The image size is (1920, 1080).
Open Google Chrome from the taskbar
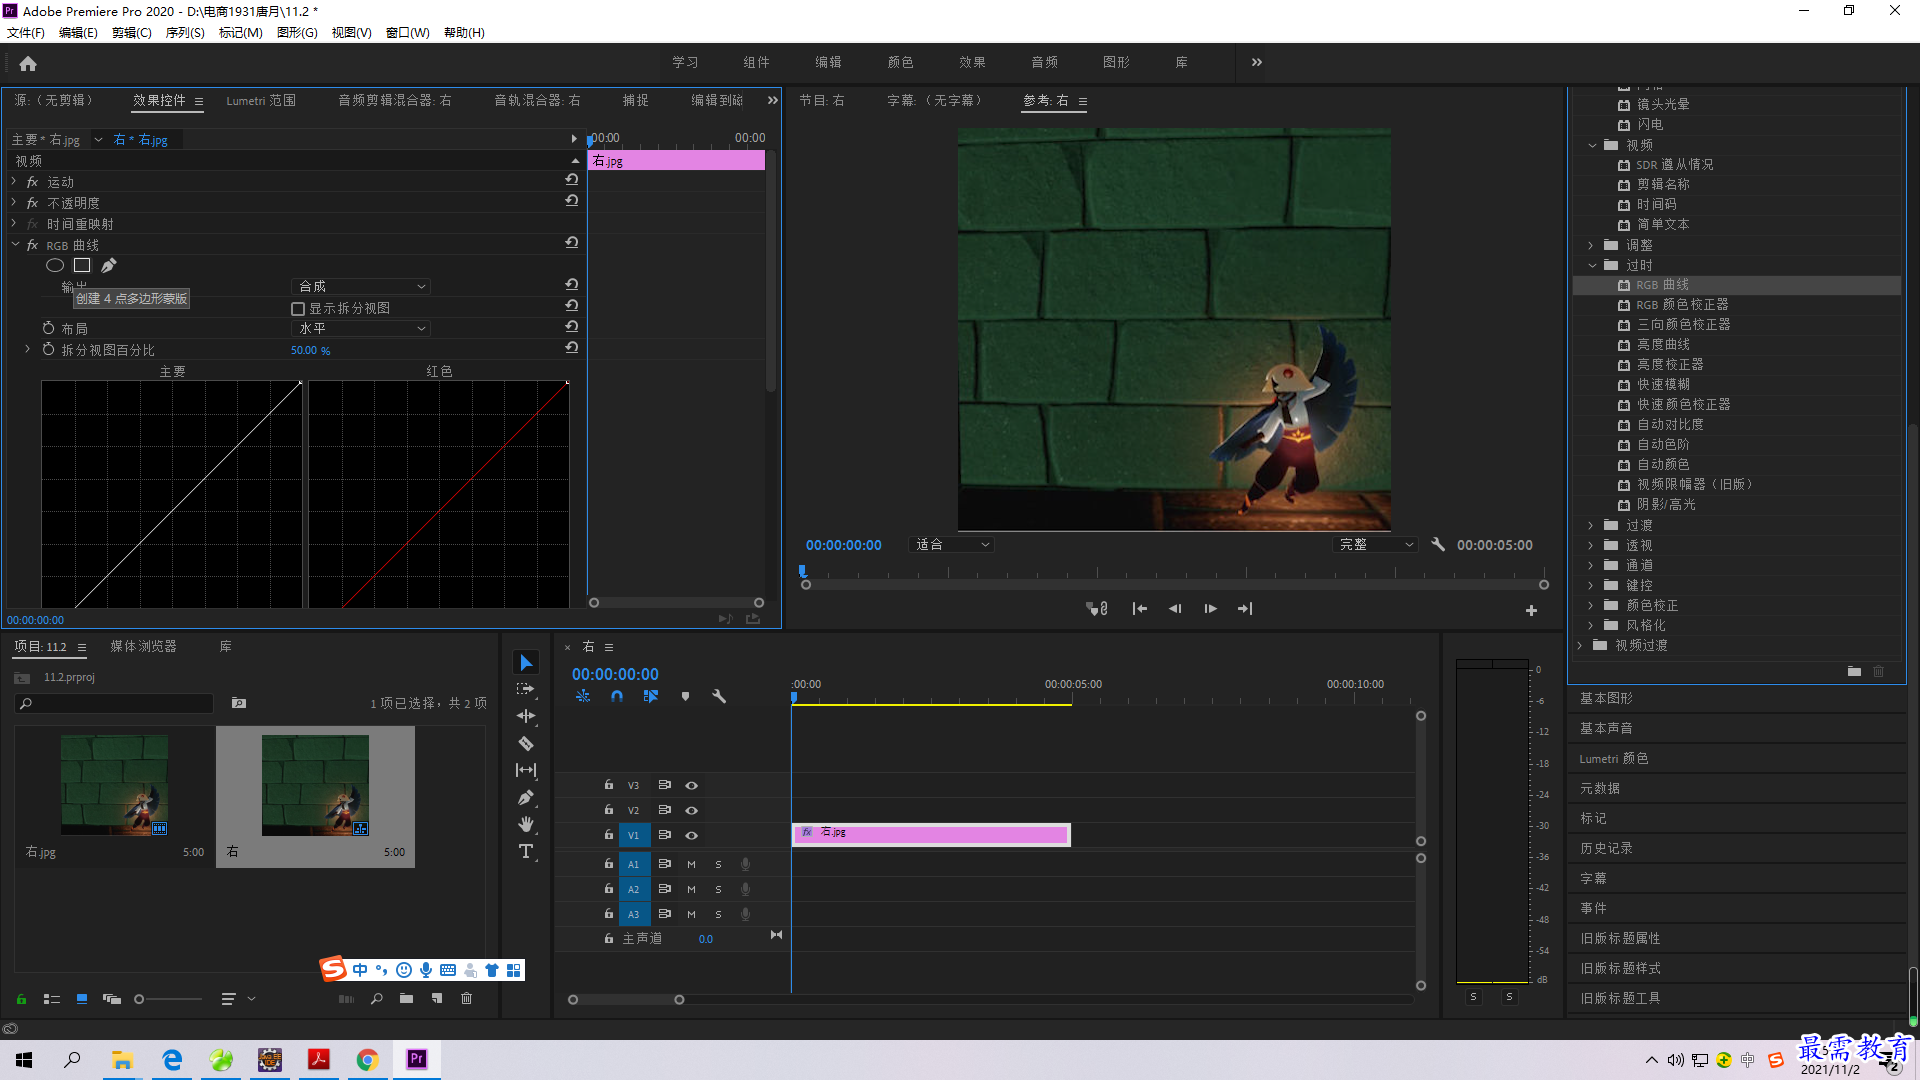tap(367, 1059)
